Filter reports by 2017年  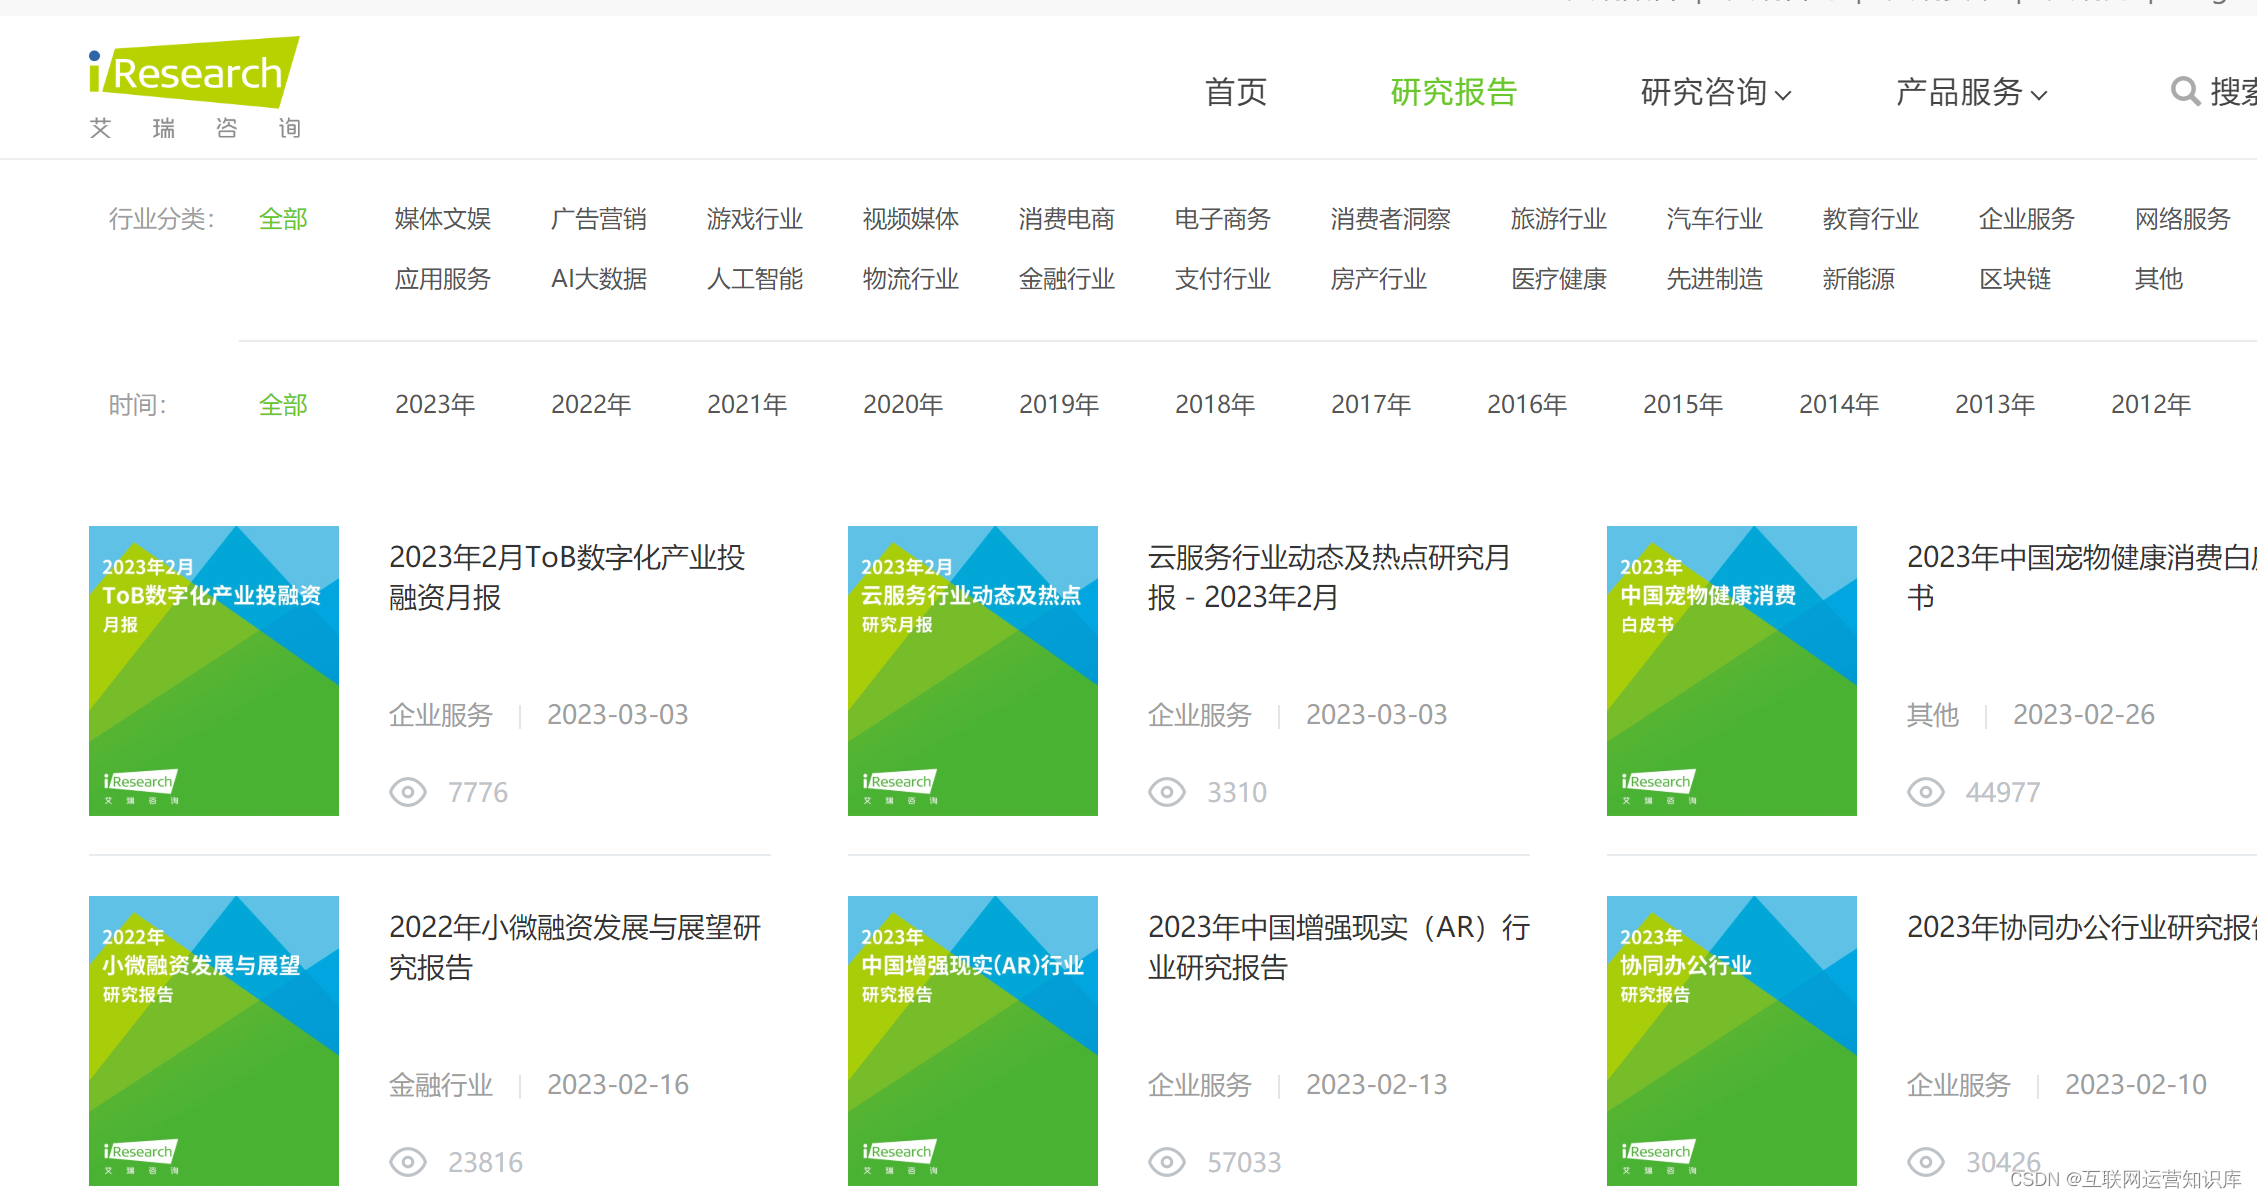pos(1371,405)
